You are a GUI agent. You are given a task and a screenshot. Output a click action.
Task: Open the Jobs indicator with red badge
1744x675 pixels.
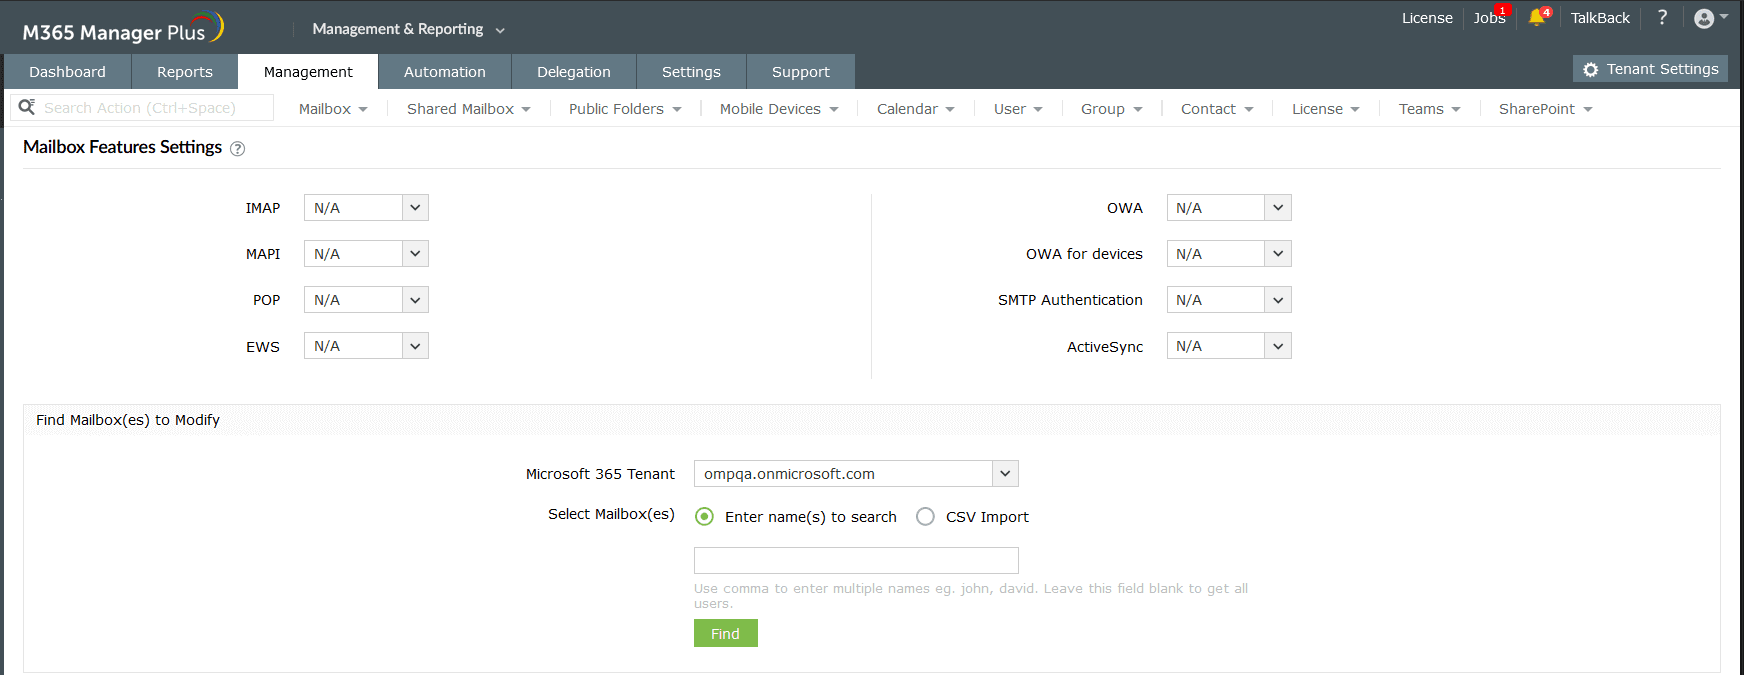[1489, 18]
